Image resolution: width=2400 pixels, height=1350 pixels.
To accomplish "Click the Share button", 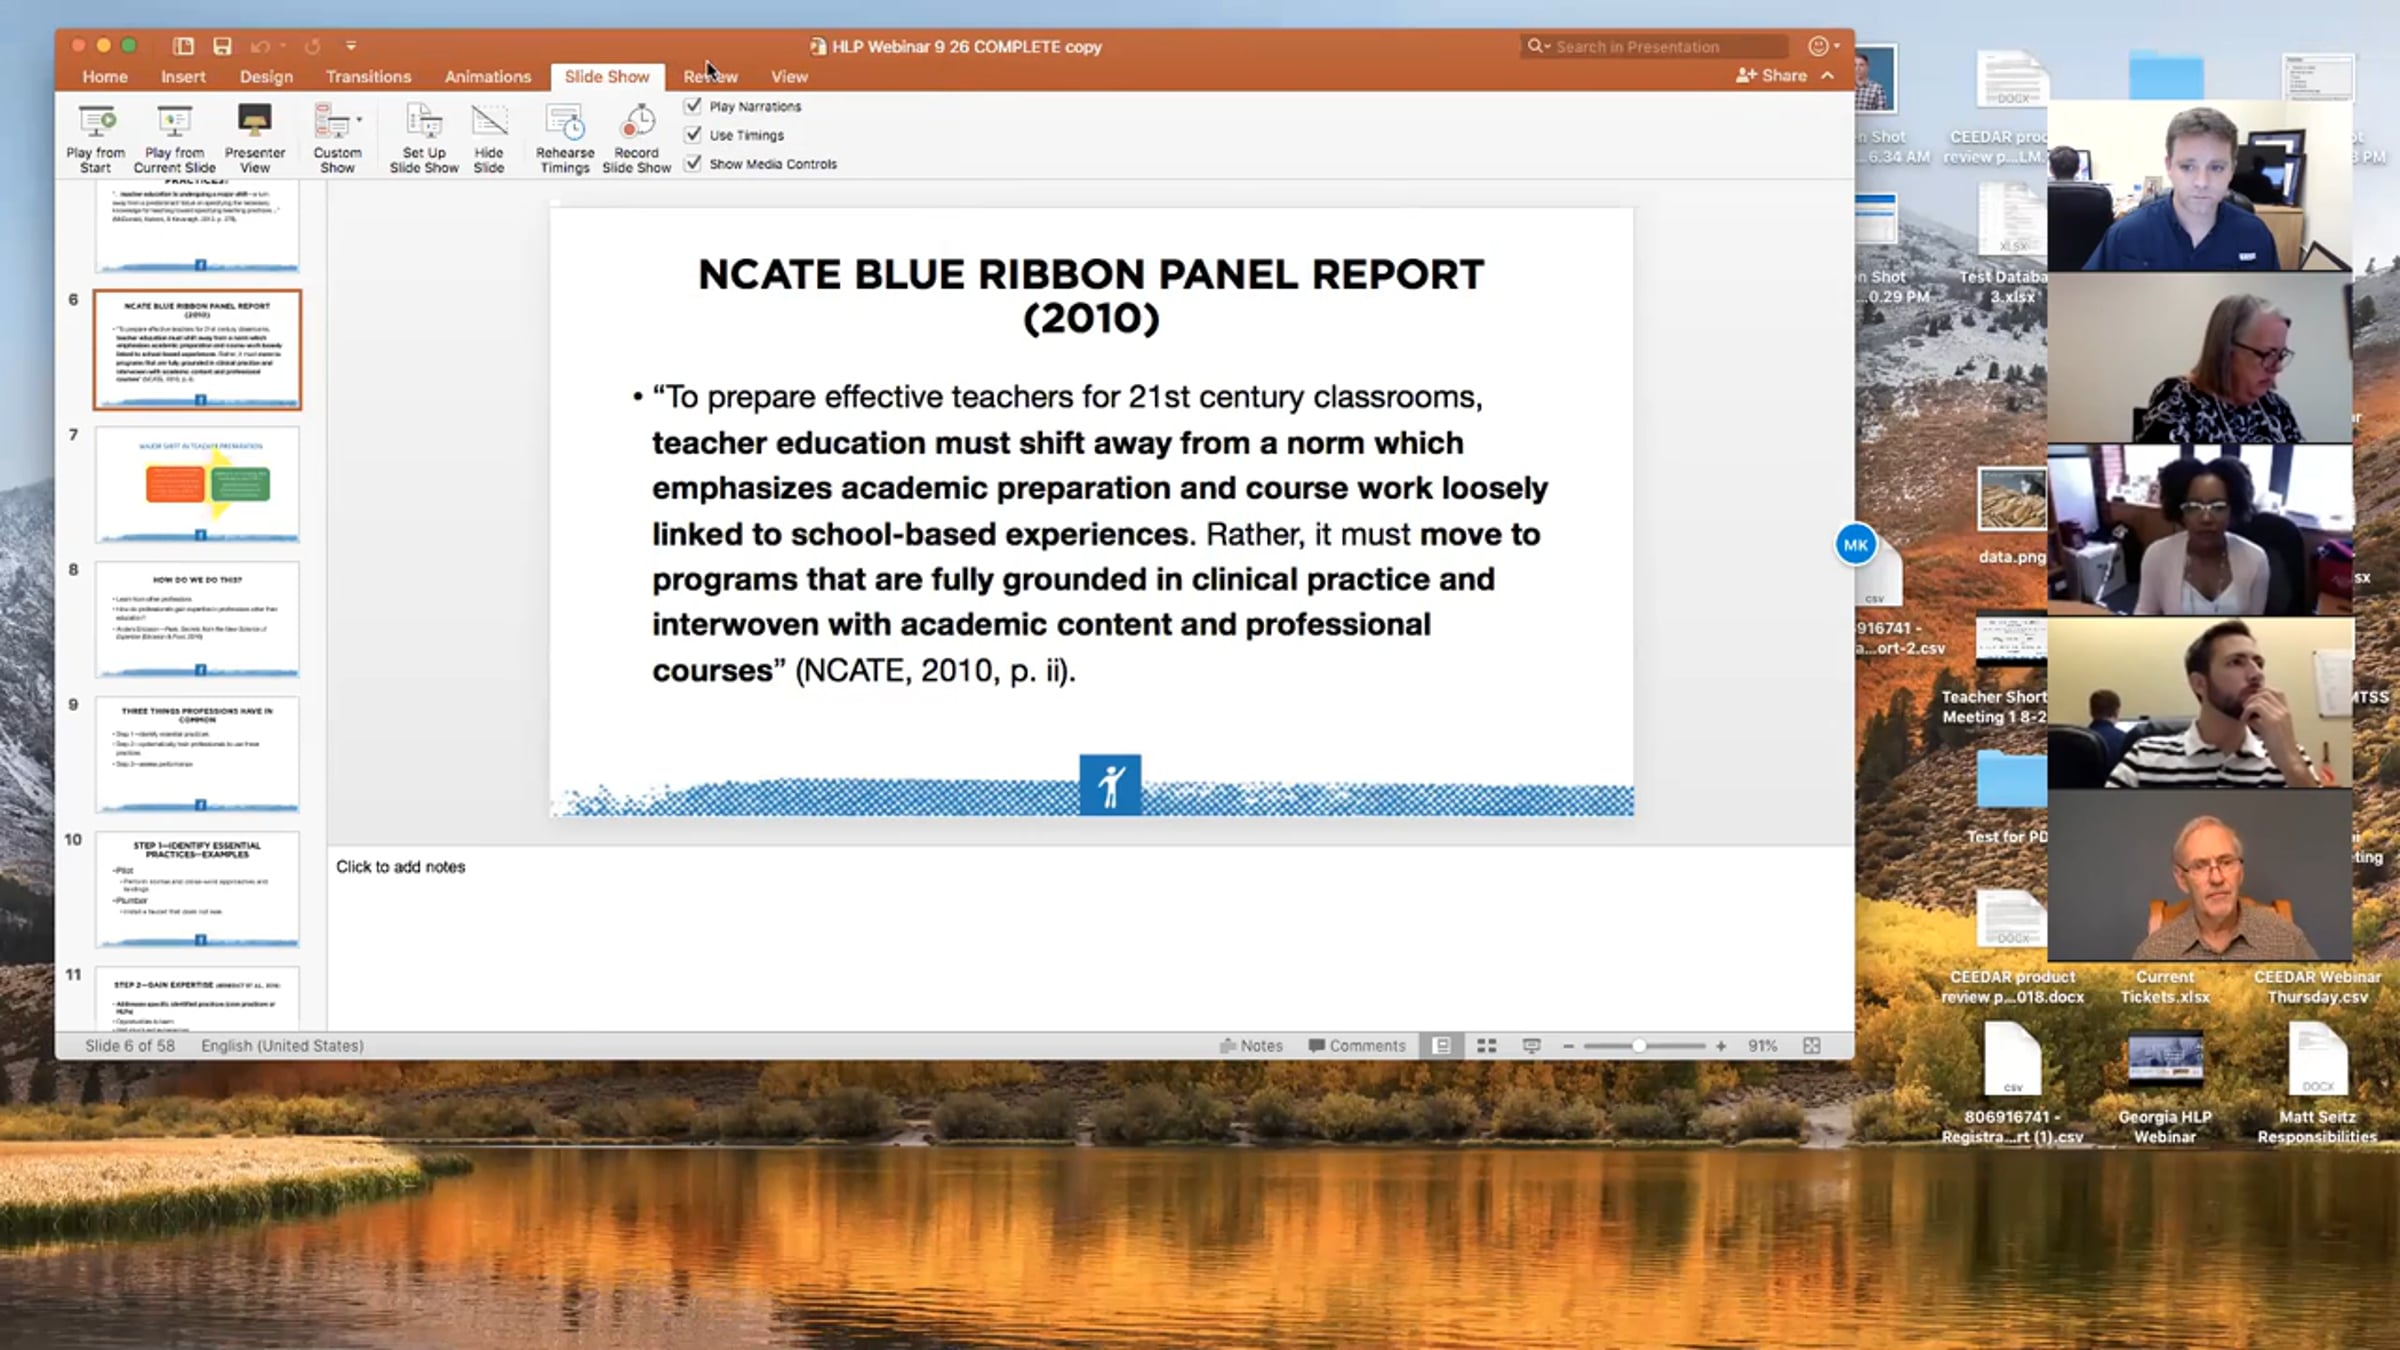I will (1772, 76).
